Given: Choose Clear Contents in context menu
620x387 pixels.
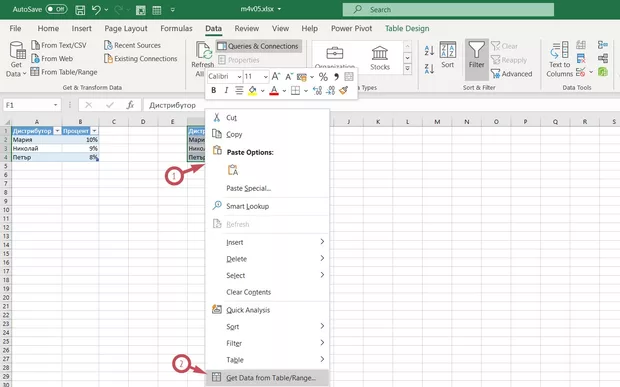Looking at the screenshot, I should (x=267, y=292).
